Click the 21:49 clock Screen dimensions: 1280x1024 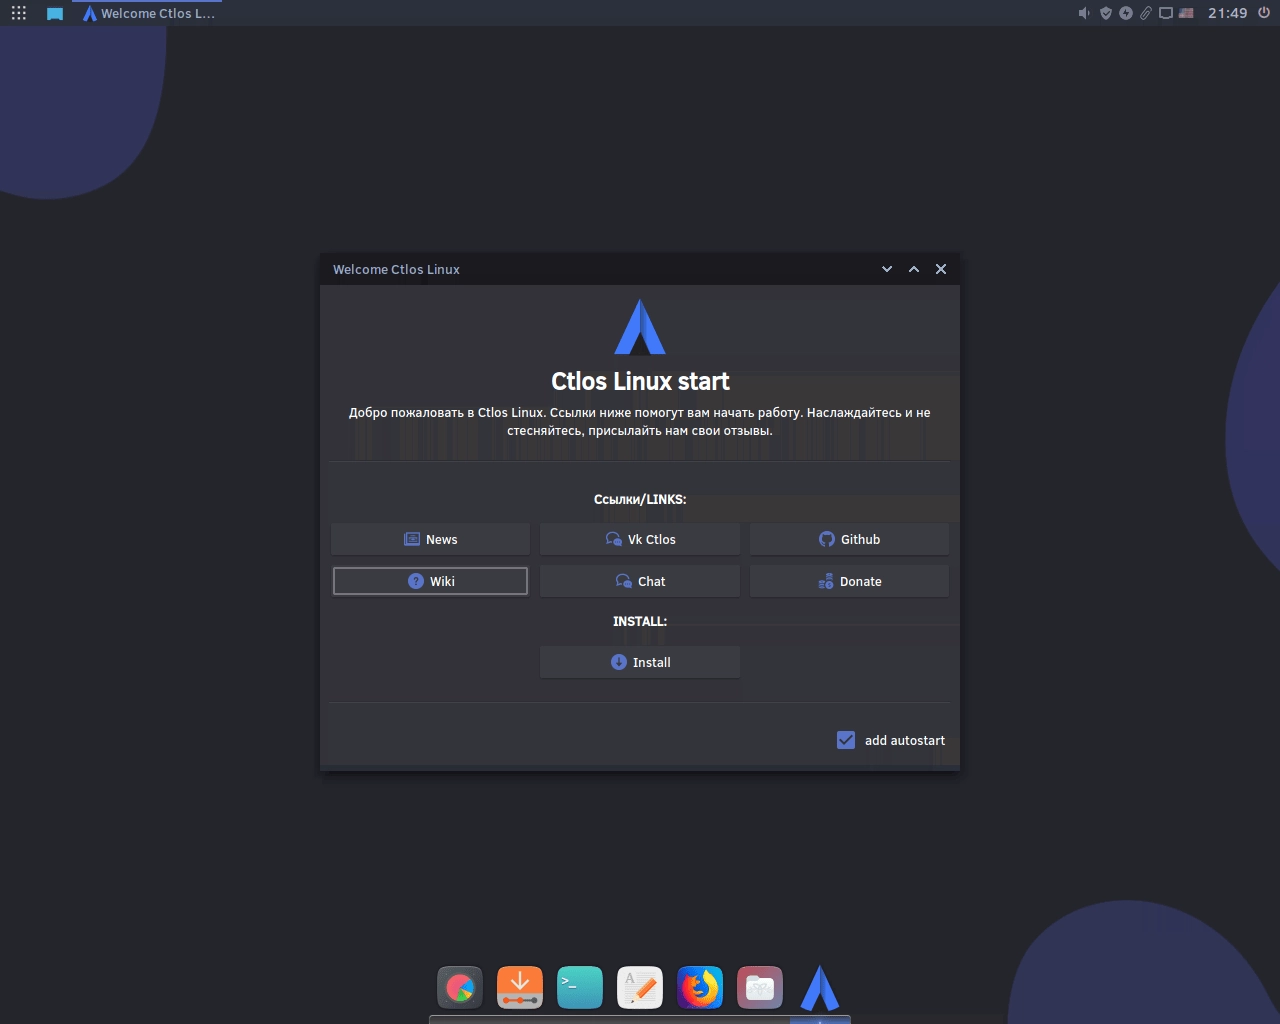[x=1227, y=13]
